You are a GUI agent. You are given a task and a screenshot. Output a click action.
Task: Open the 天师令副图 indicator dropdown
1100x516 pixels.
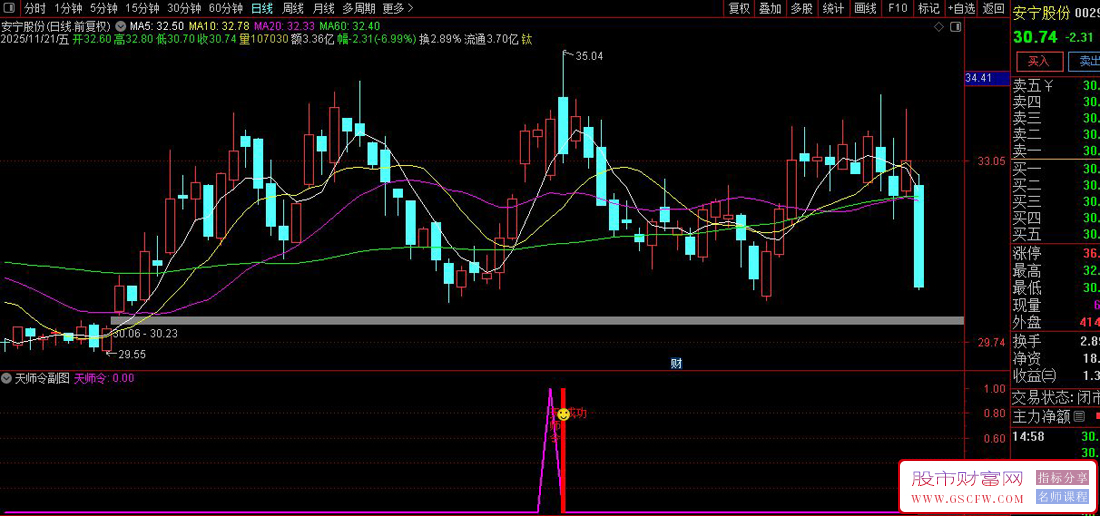[x=7, y=379]
